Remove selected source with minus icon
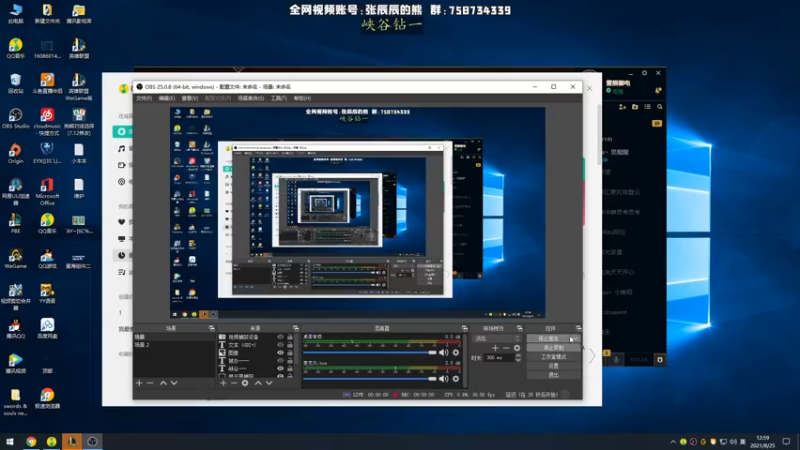The image size is (800, 450). click(x=234, y=383)
